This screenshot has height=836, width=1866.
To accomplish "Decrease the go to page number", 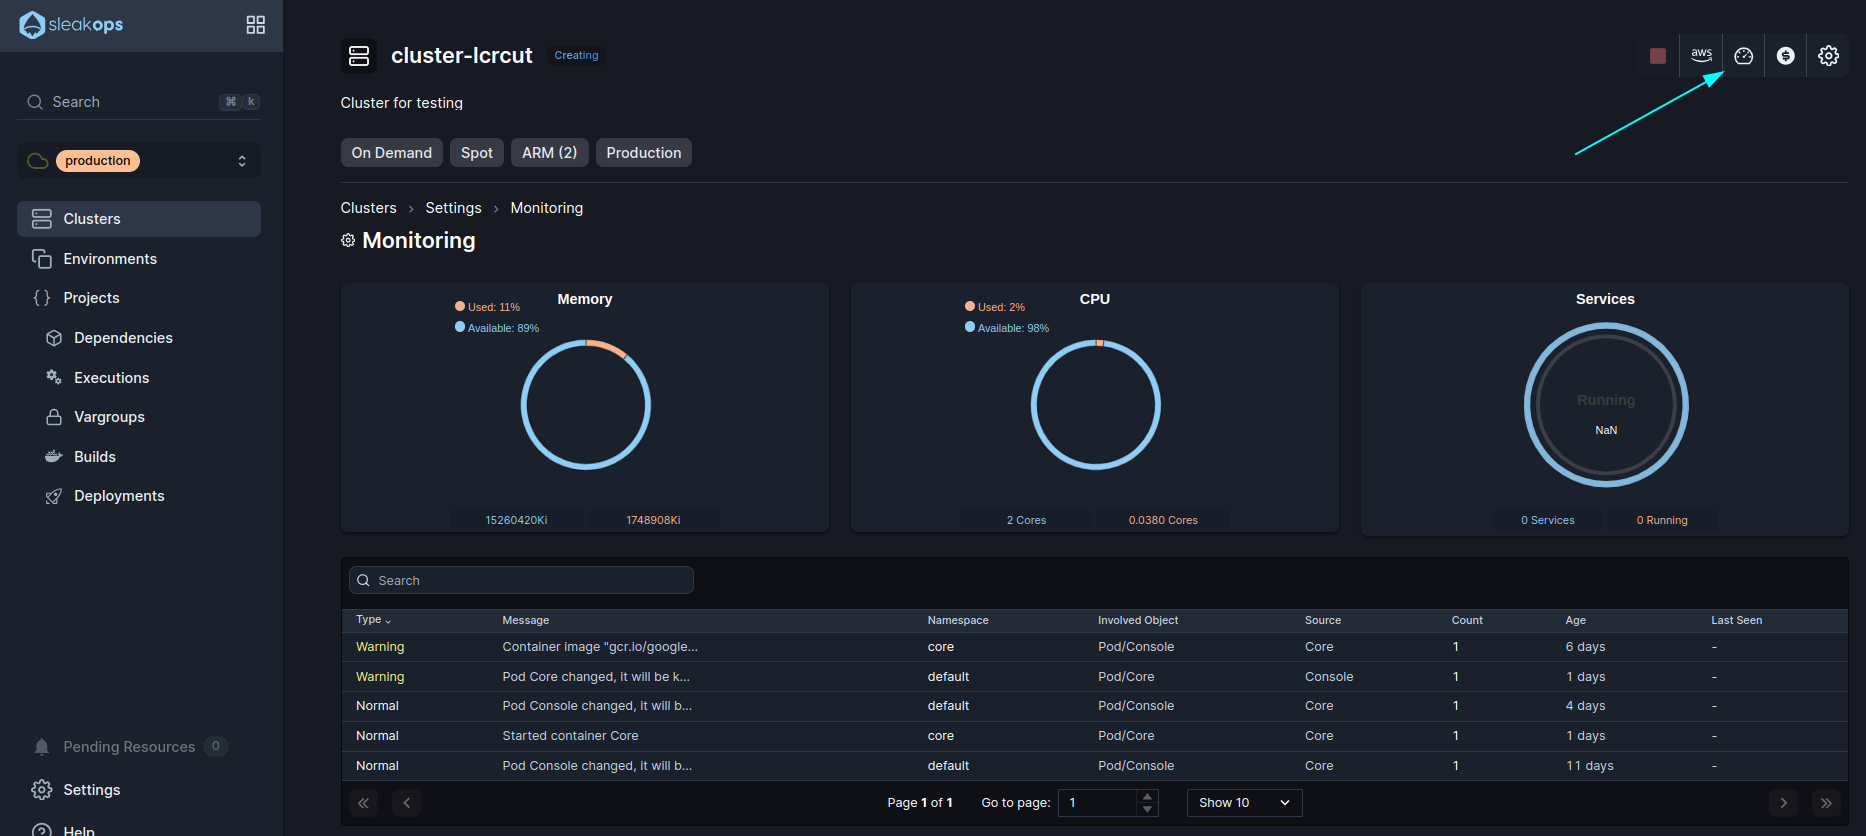I will [1147, 809].
